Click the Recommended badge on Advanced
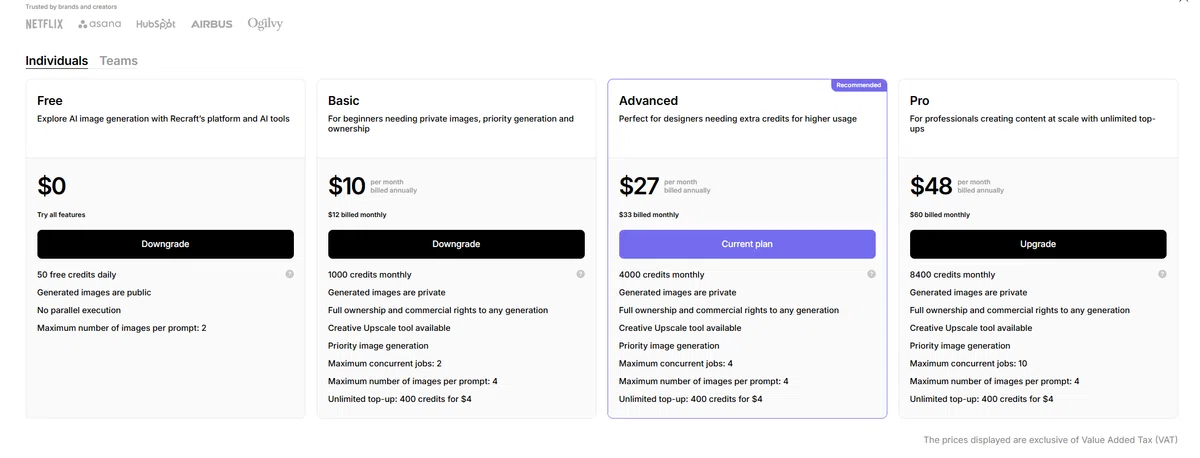The image size is (1200, 458). 859,85
